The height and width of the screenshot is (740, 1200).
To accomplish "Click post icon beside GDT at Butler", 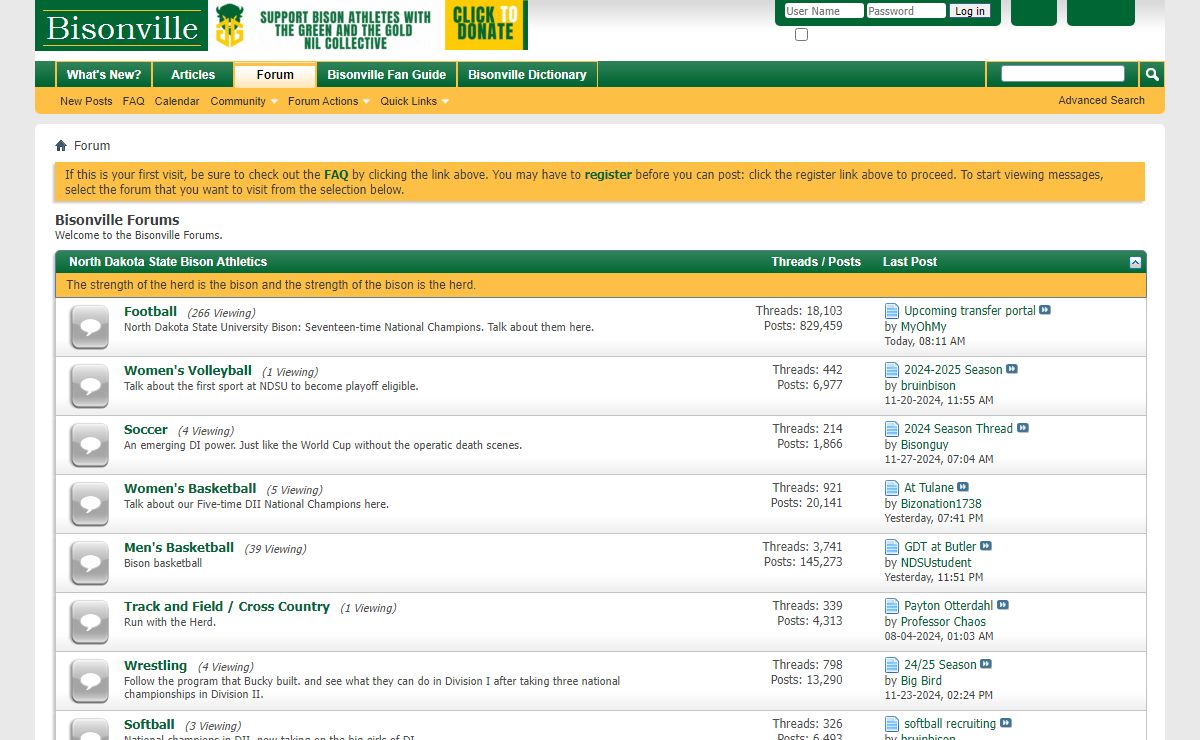I will (892, 547).
